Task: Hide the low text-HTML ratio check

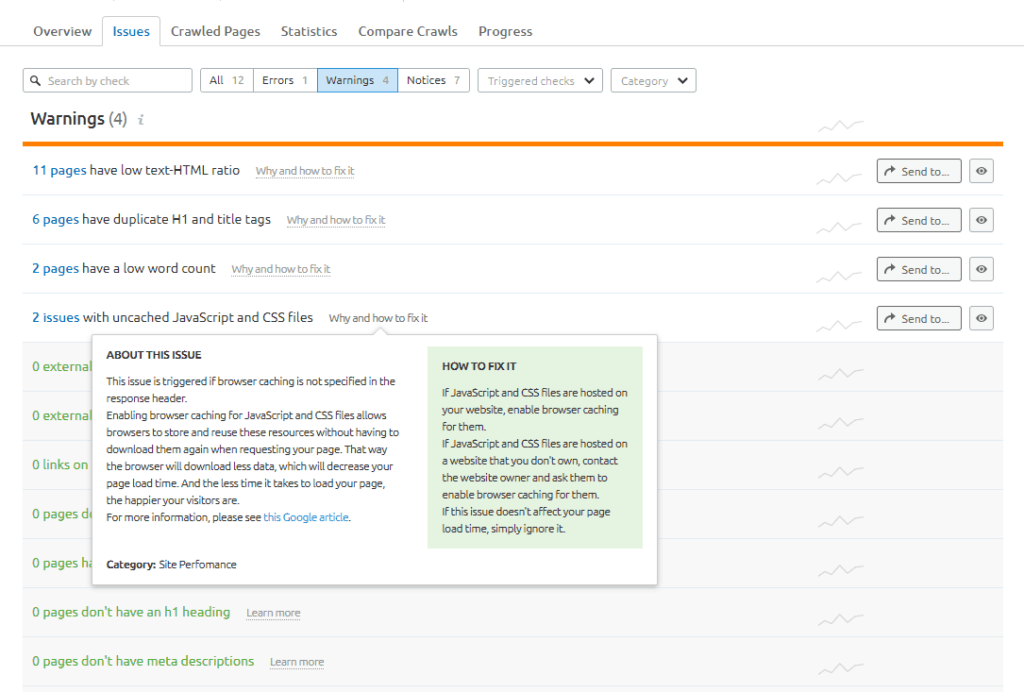Action: coord(982,171)
